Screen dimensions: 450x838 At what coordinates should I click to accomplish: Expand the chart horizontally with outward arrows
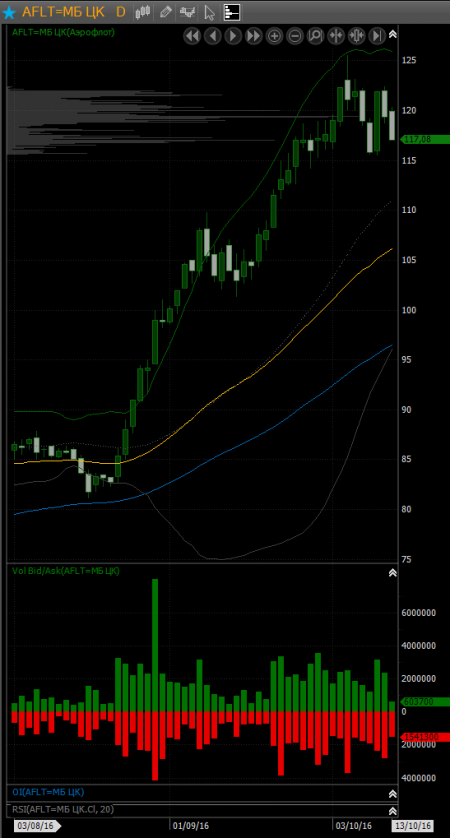point(356,36)
